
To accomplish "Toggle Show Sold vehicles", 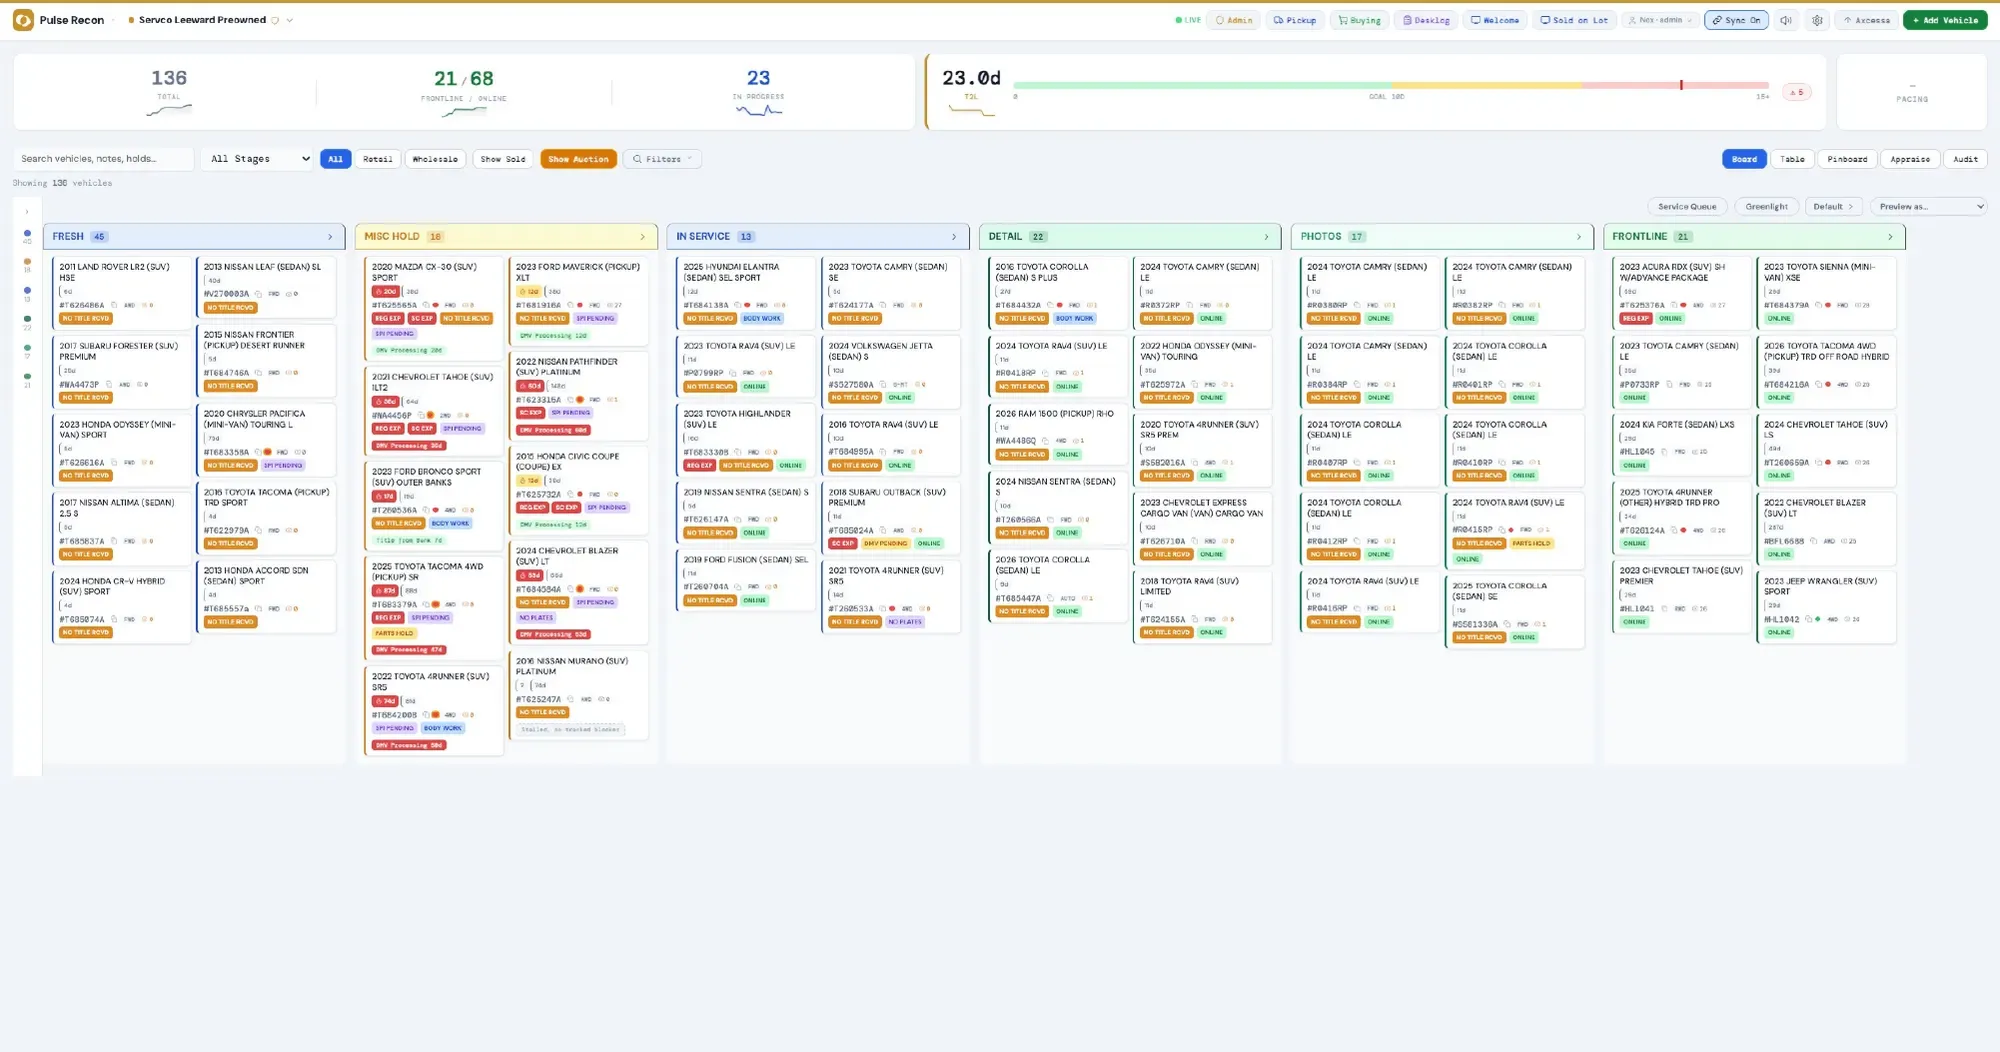I will pyautogui.click(x=502, y=159).
